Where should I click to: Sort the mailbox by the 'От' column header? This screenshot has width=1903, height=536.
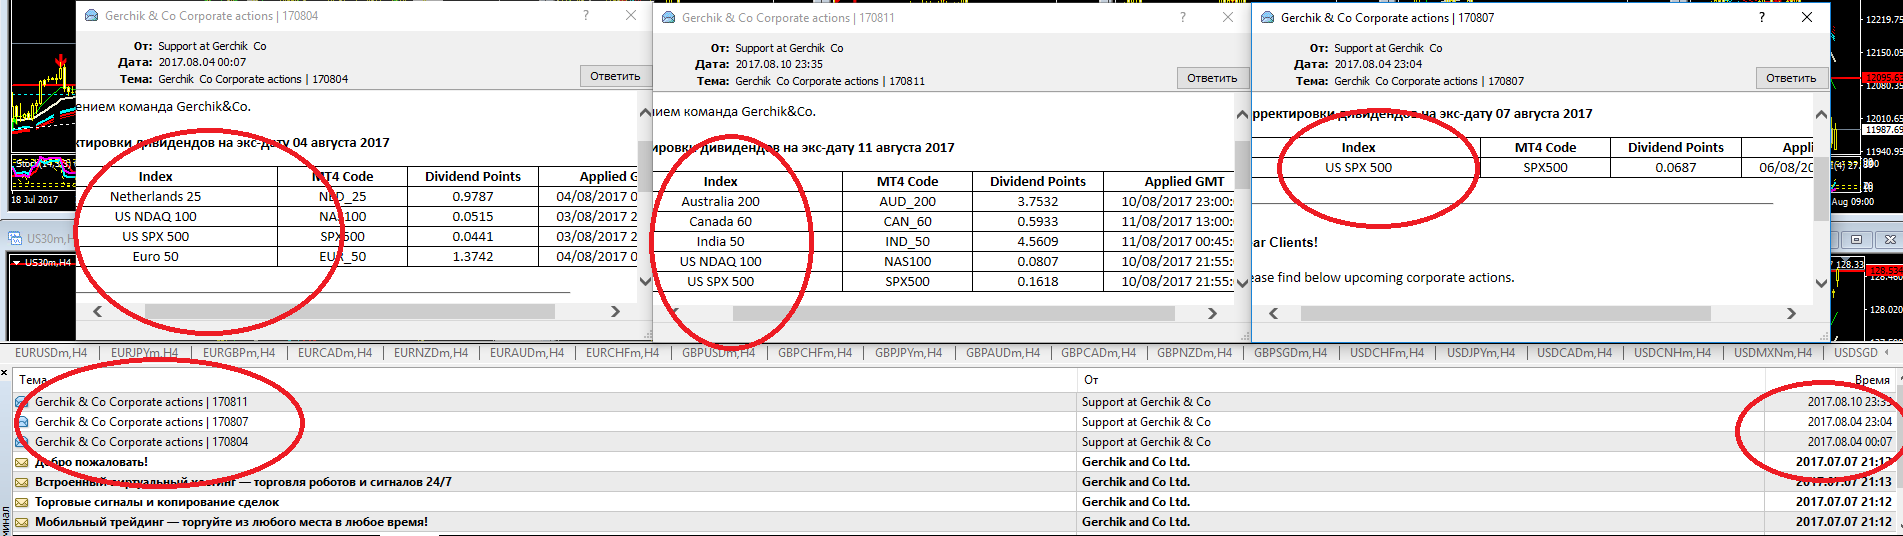click(x=1421, y=380)
